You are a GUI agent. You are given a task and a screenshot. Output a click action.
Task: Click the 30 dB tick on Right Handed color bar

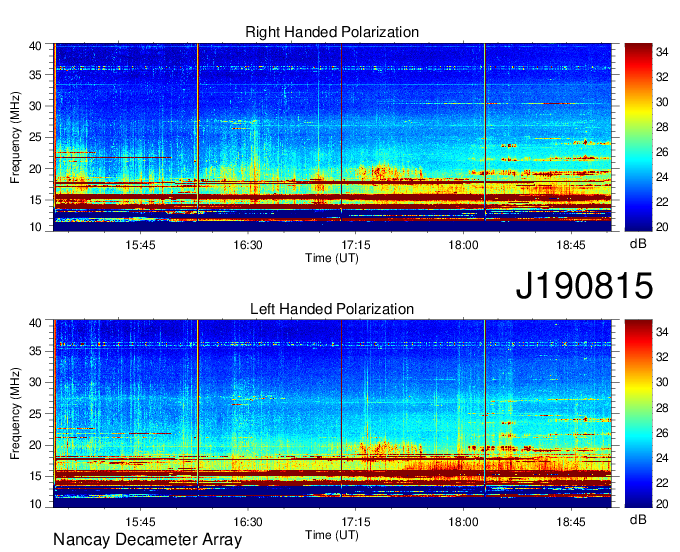662,102
